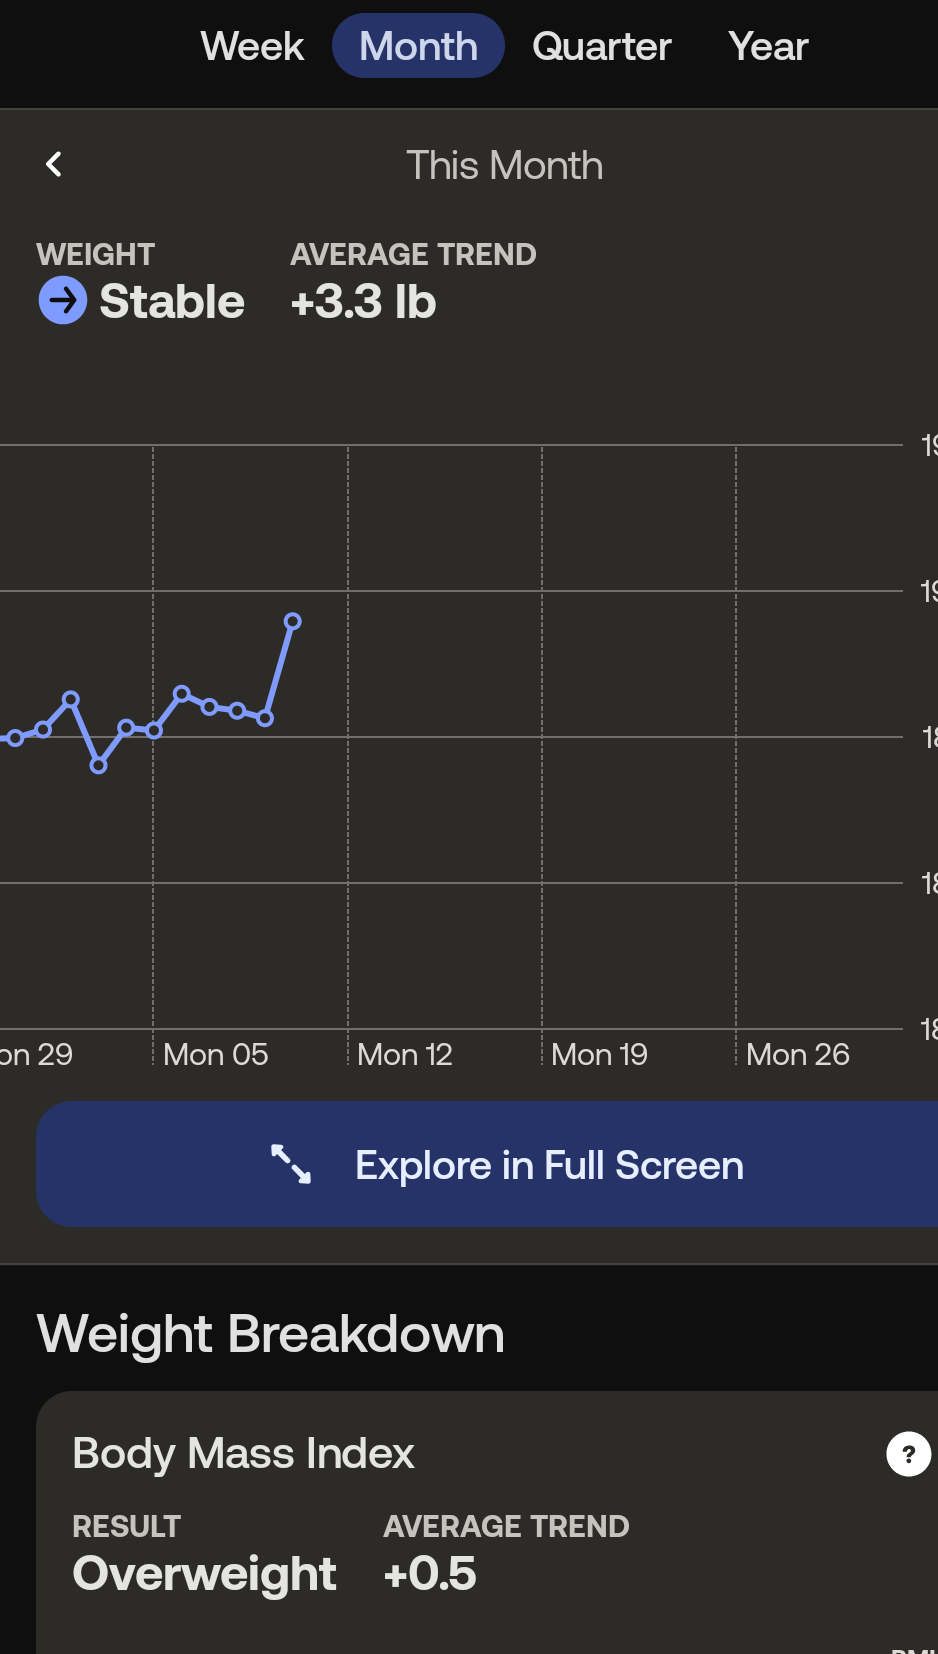Tap the Overweight BMI result
This screenshot has width=938, height=1654.
204,1573
